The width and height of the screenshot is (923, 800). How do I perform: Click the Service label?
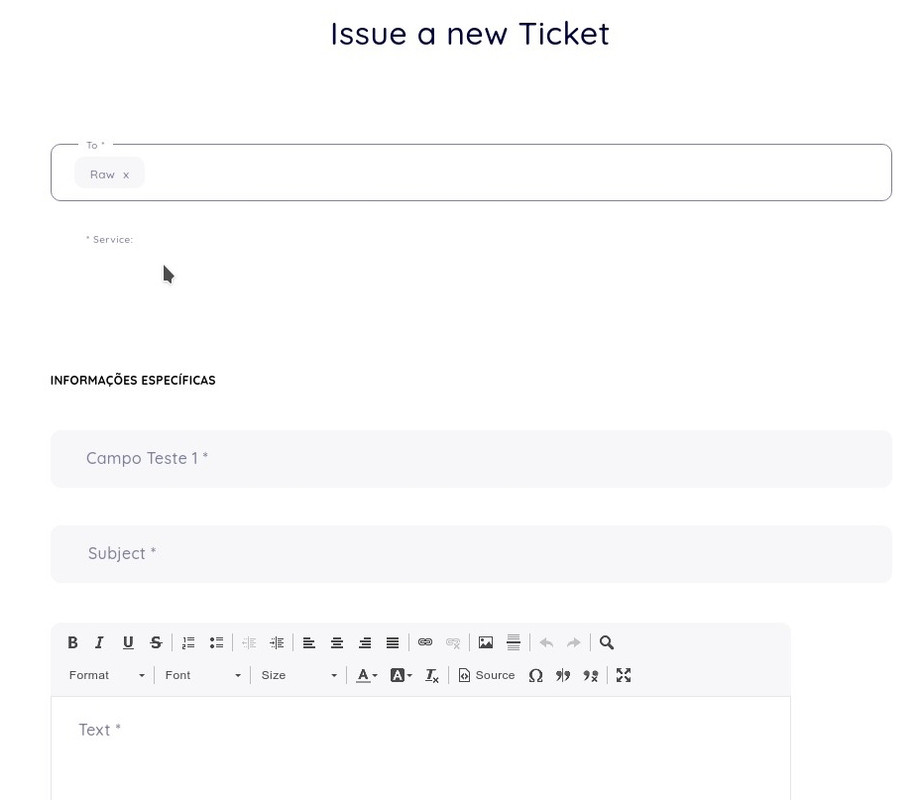pos(109,240)
